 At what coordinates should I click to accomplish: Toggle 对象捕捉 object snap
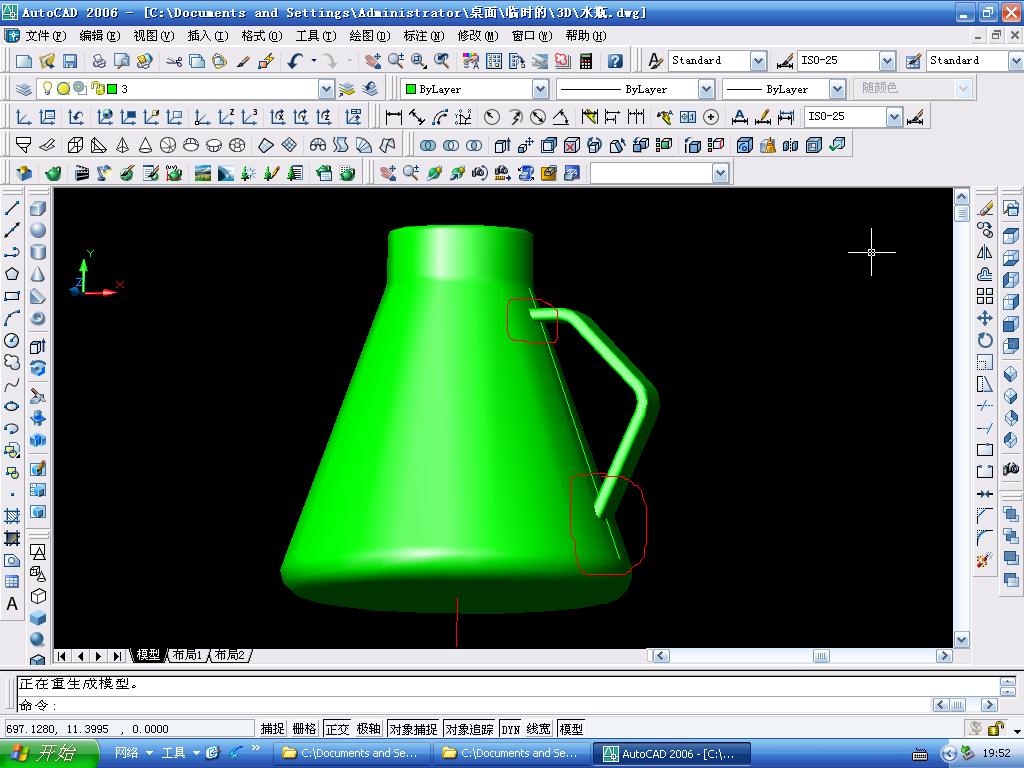point(413,729)
